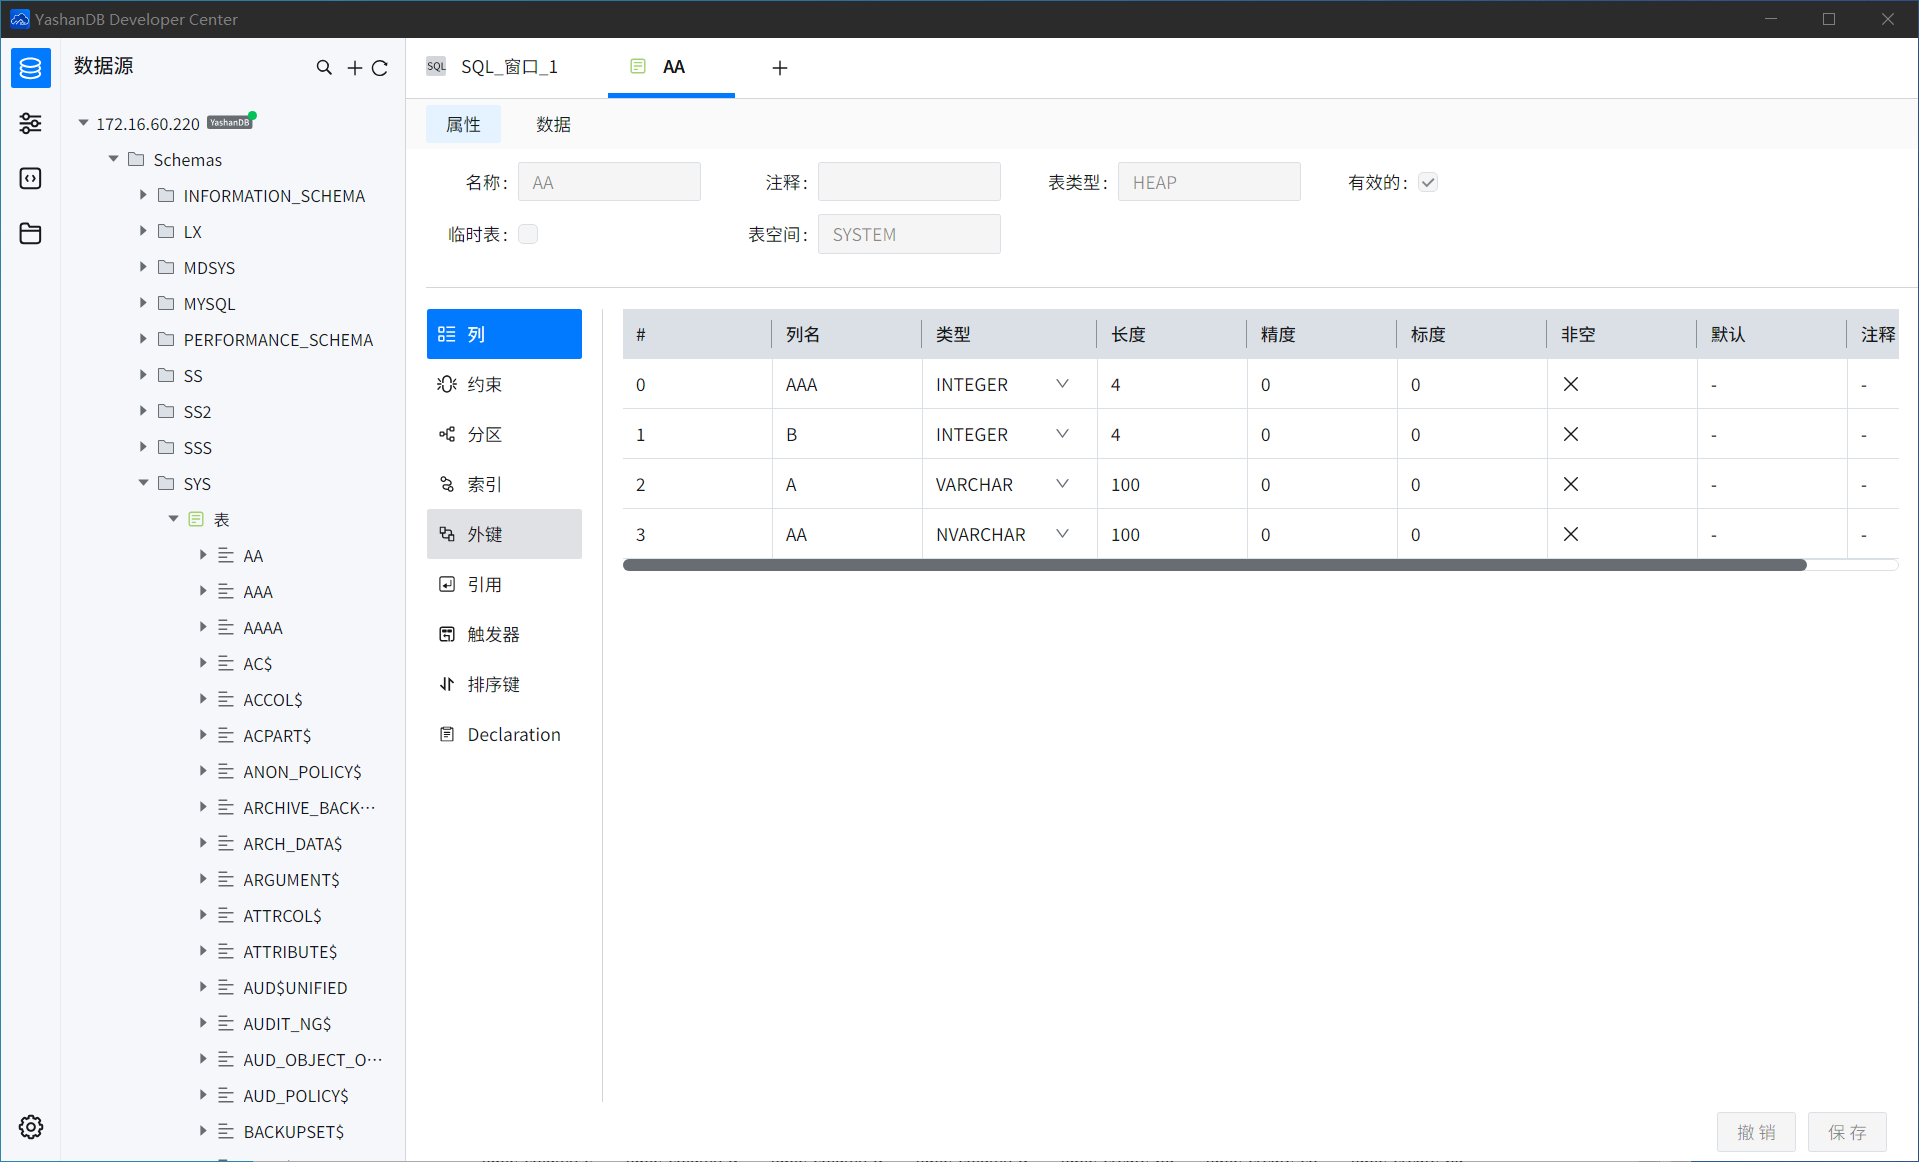Toggle the 临时表 checkbox
Screen dimensions: 1919x1162
click(528, 234)
